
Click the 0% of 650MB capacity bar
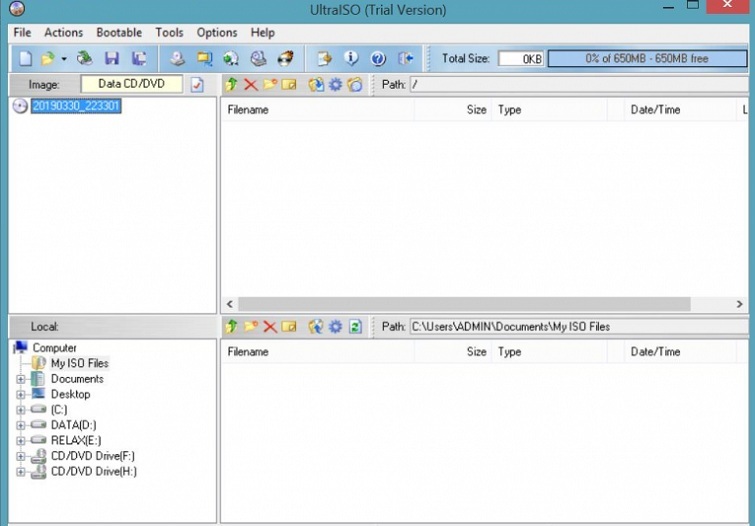click(x=647, y=59)
